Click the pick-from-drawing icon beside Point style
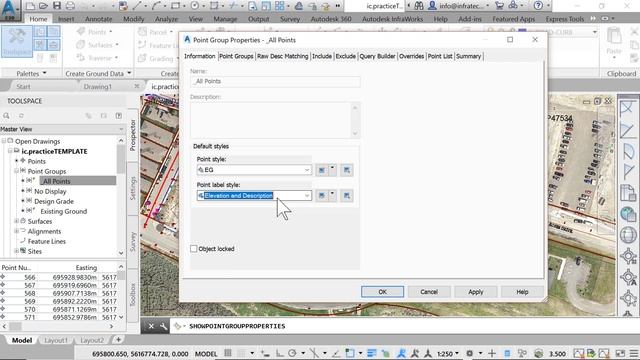The image size is (640, 360). [x=347, y=170]
